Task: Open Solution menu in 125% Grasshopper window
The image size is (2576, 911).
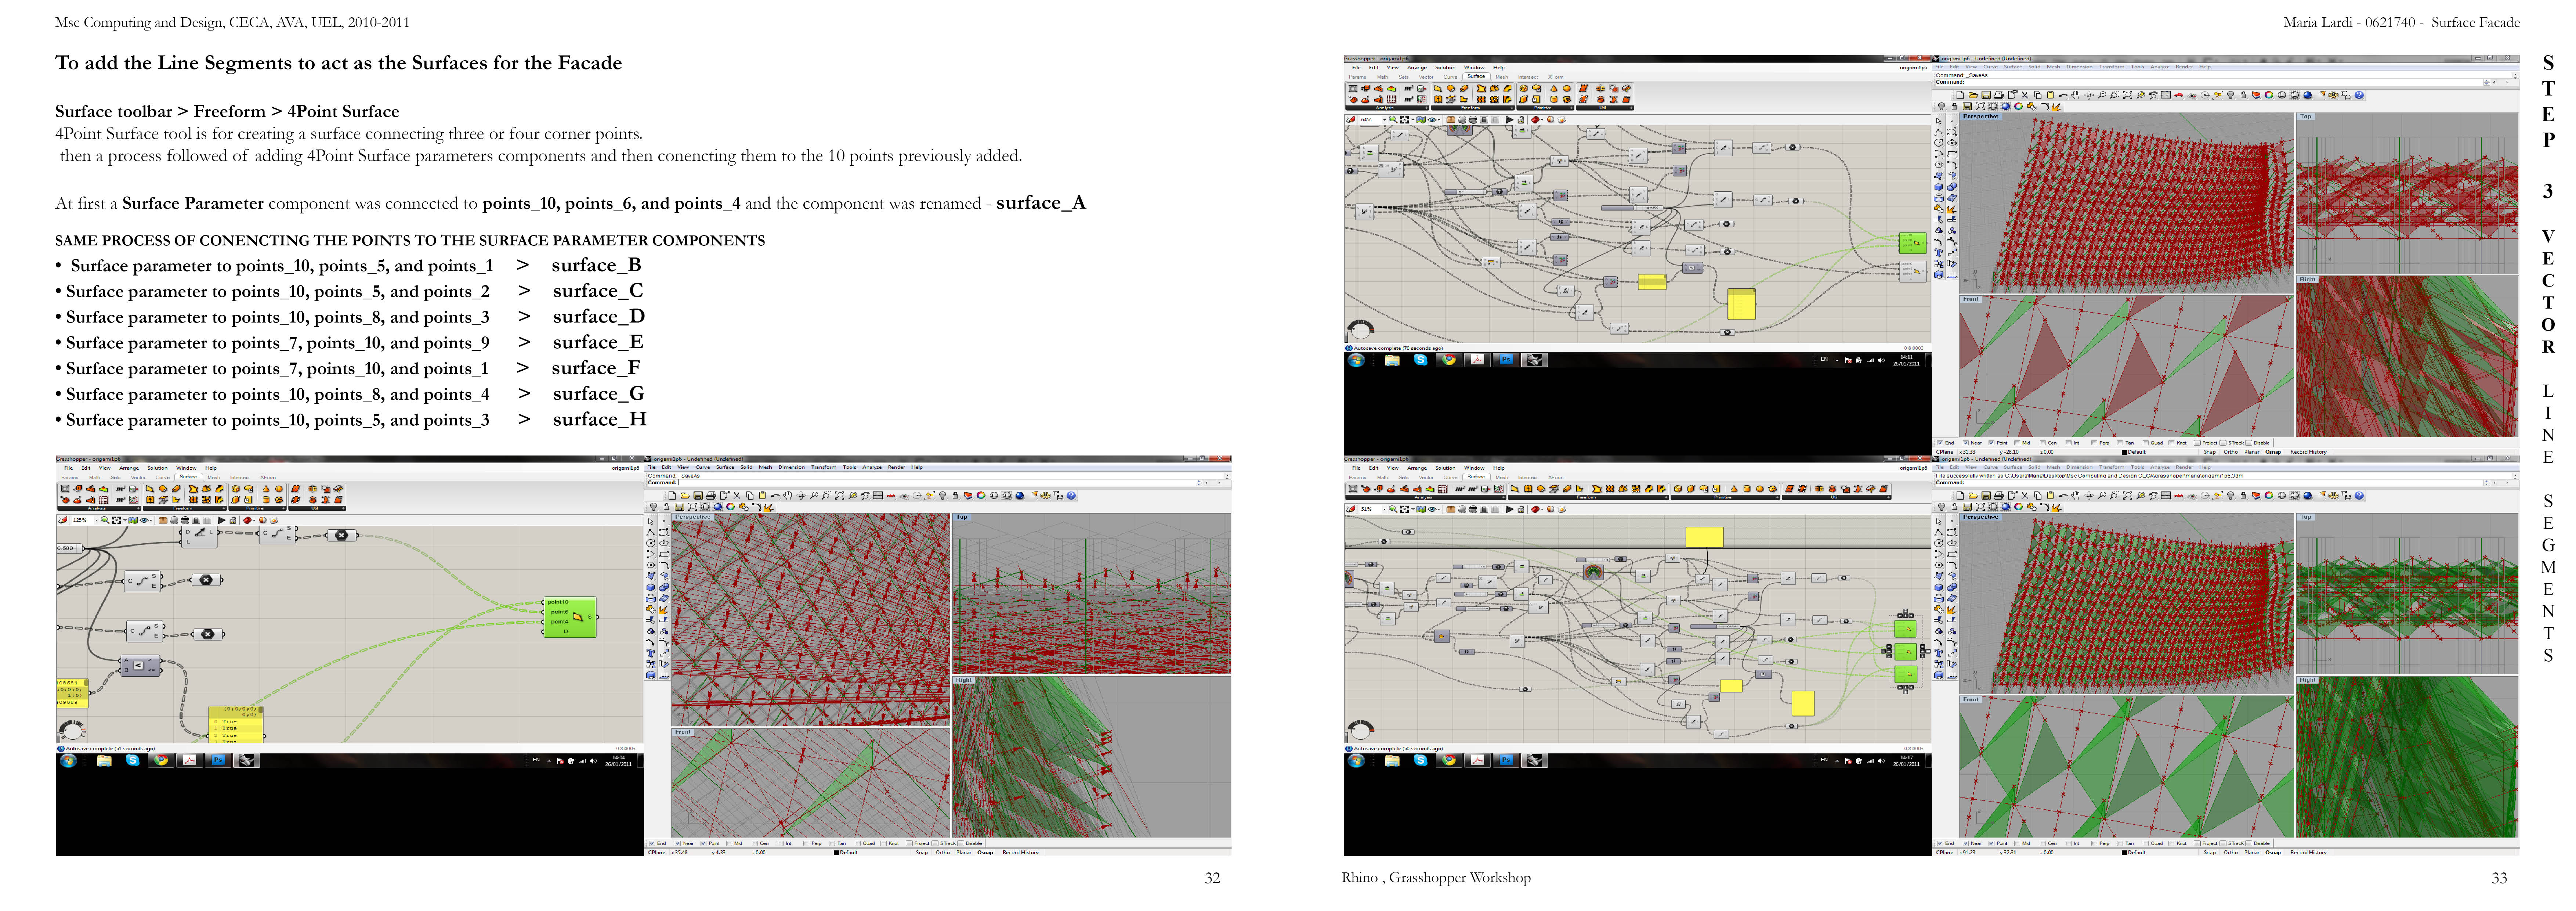Action: [x=157, y=468]
